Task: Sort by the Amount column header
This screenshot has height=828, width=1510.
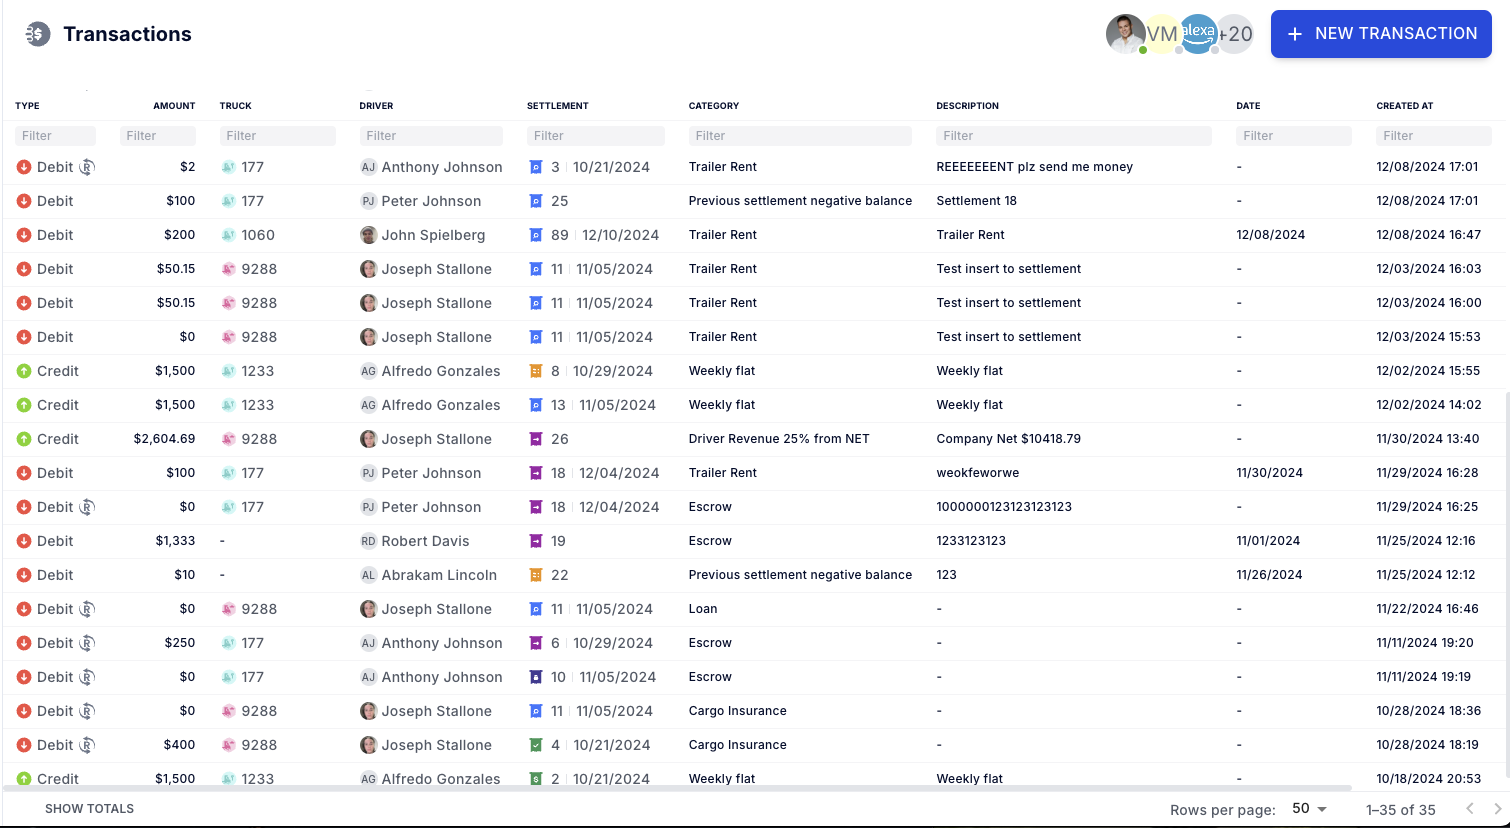Action: [174, 106]
